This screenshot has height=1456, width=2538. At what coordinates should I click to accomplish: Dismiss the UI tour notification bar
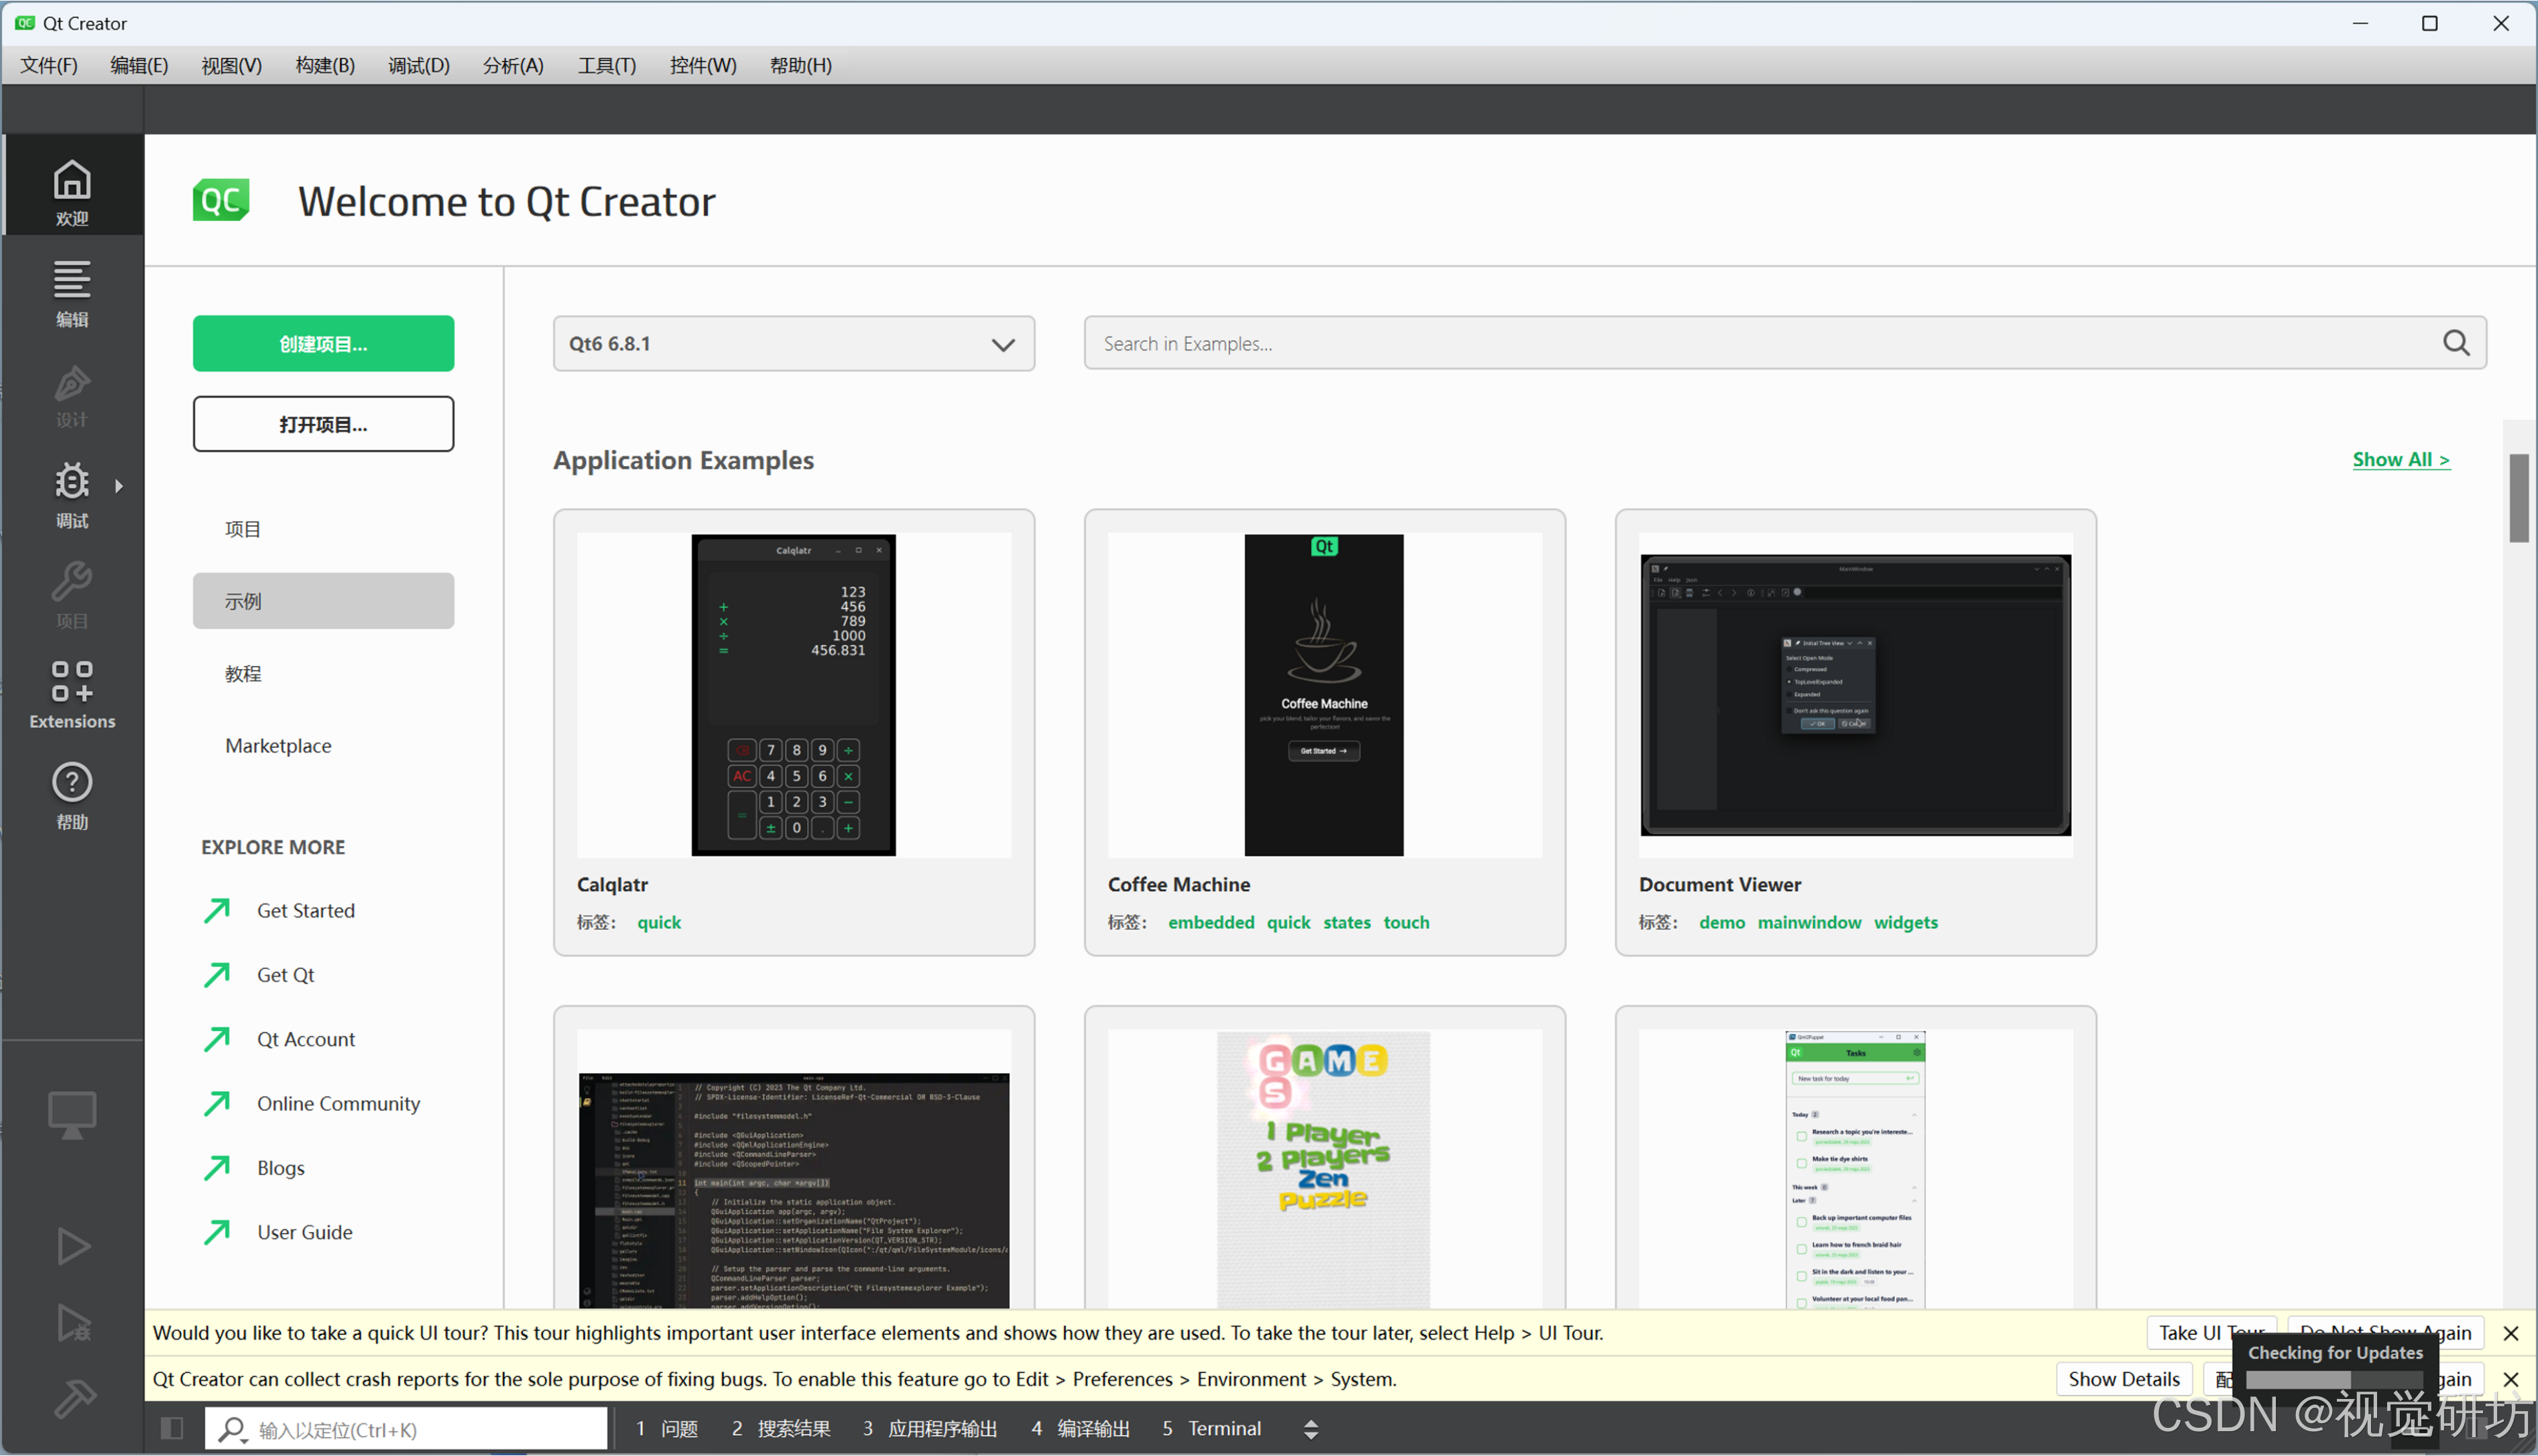2510,1333
